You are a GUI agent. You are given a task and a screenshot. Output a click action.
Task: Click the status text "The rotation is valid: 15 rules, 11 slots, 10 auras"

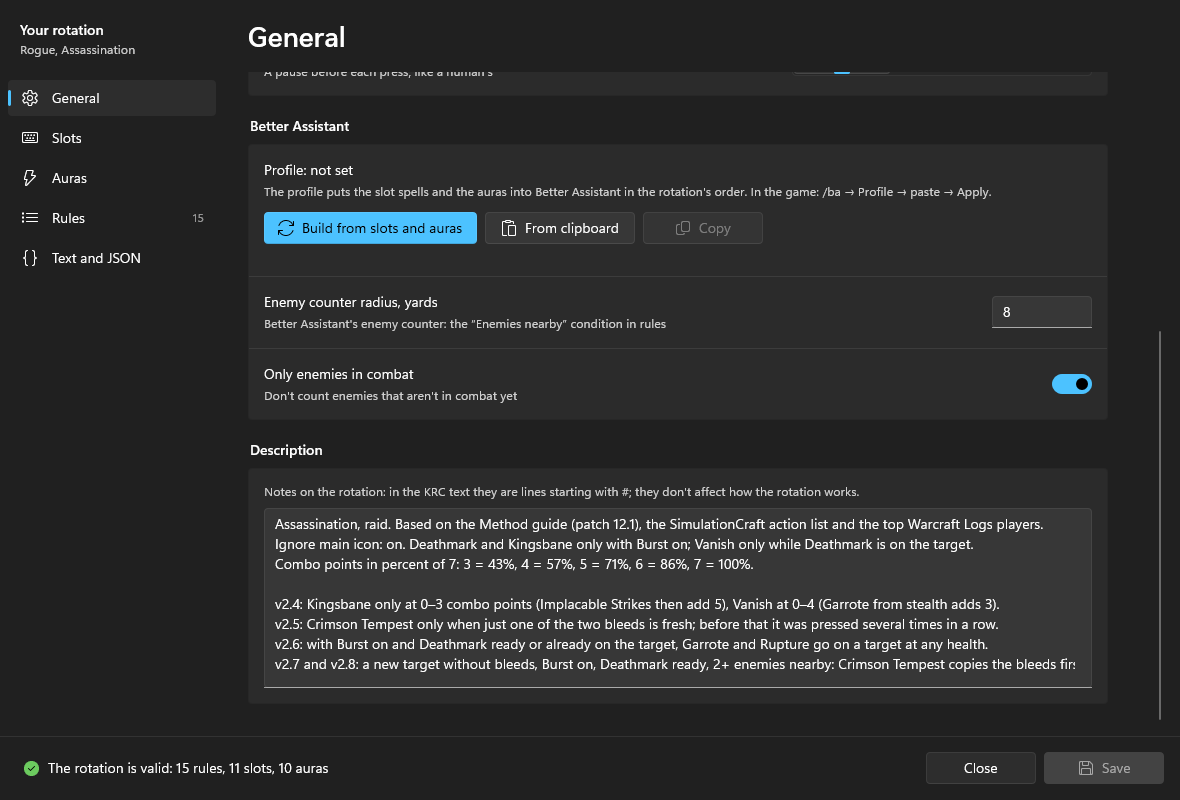[x=188, y=768]
